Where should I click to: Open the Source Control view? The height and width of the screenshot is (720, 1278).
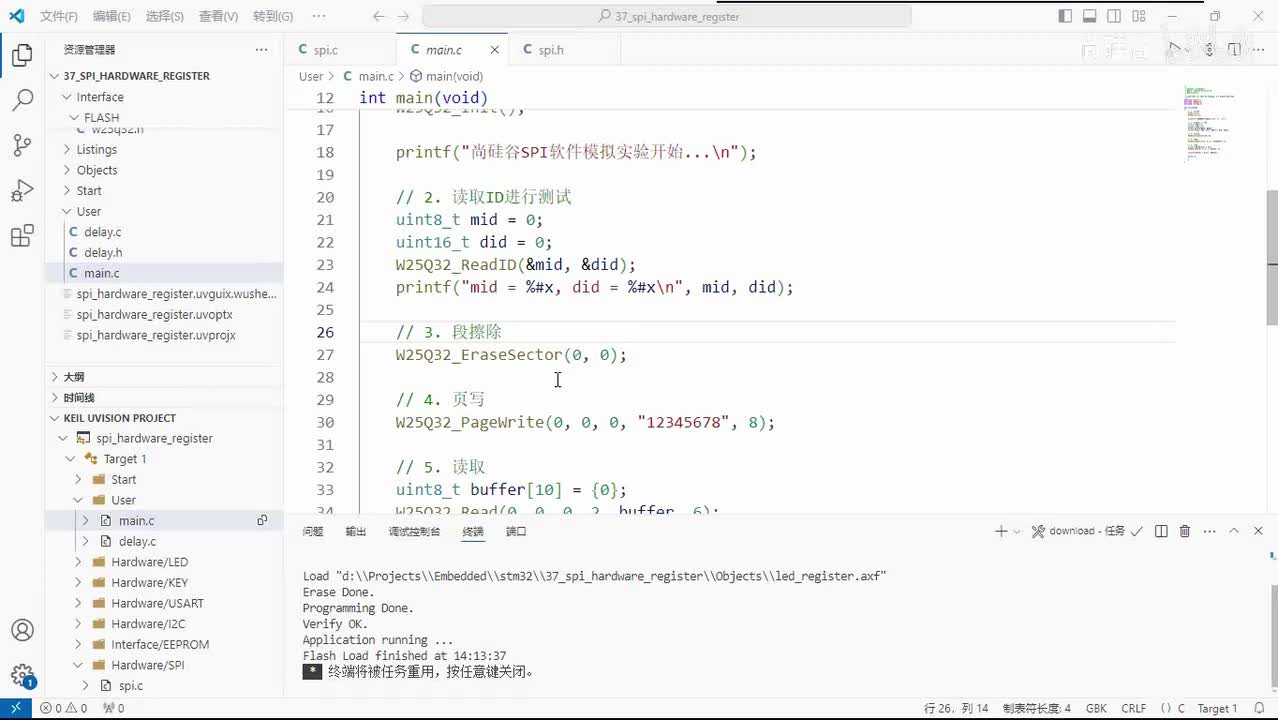(22, 146)
